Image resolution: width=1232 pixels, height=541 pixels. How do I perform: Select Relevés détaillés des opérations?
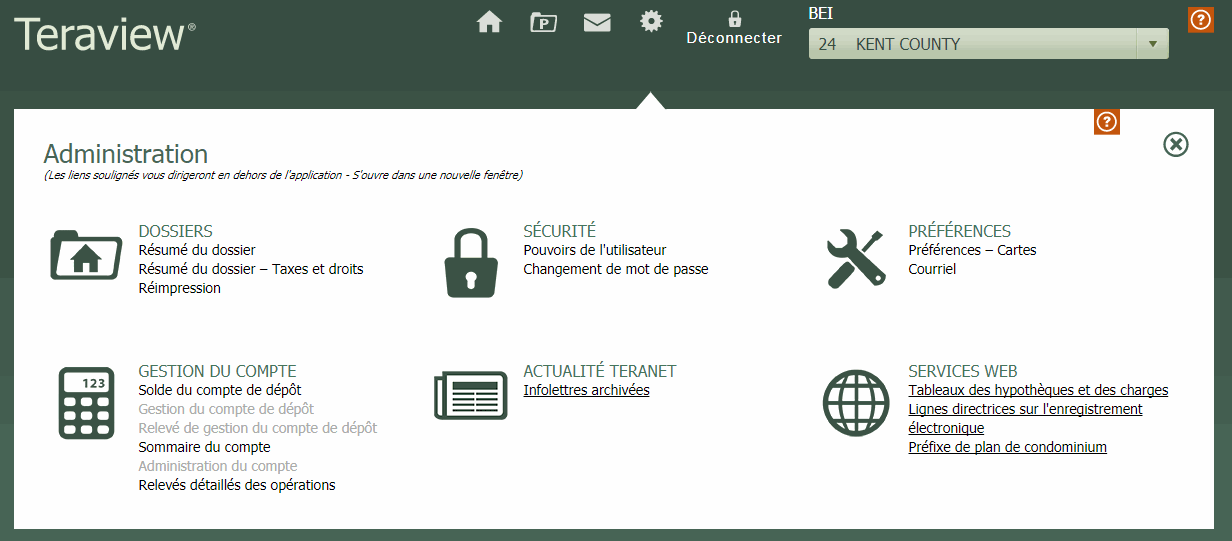(237, 485)
